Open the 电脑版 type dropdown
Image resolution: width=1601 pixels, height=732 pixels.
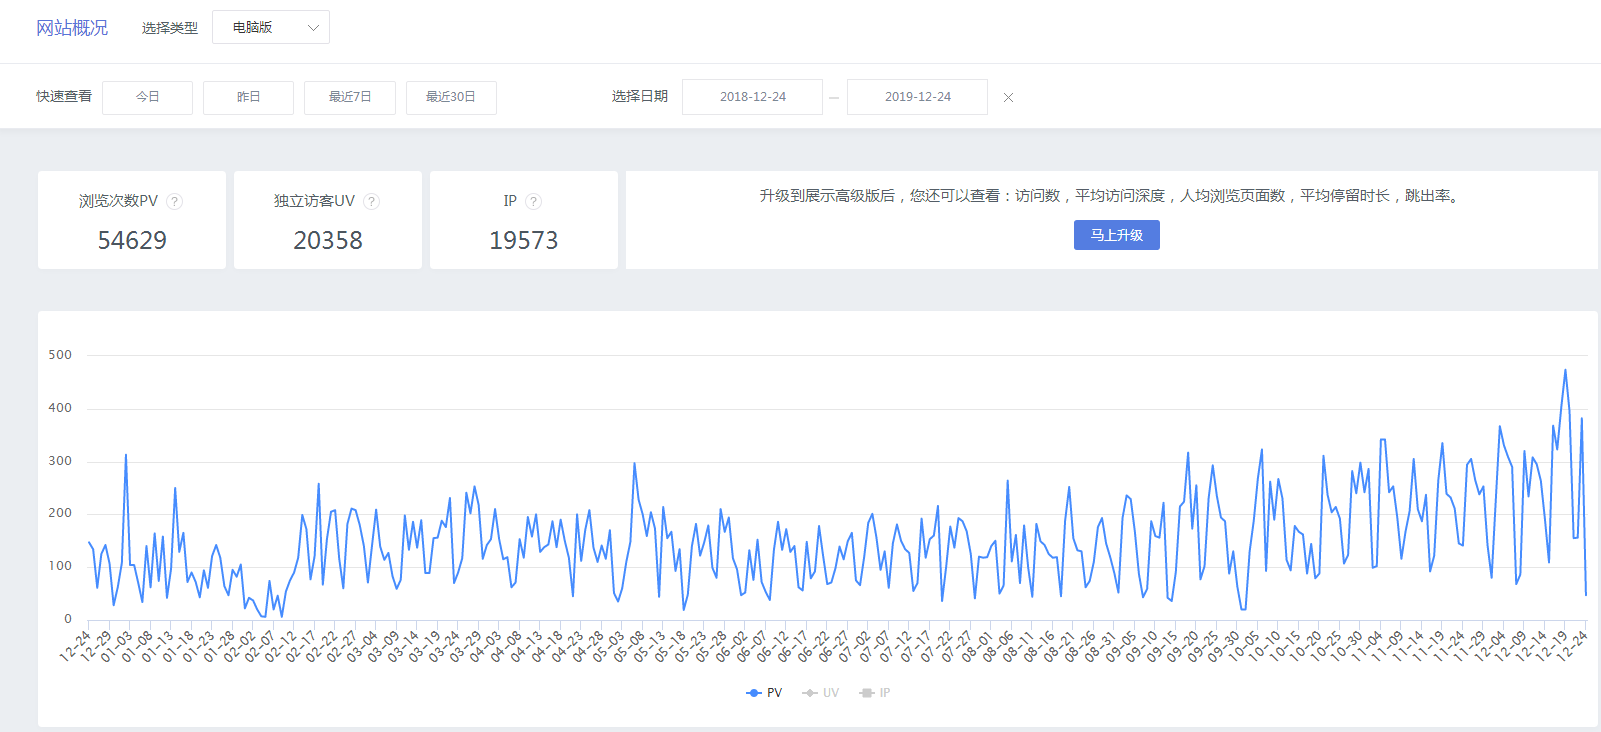tap(271, 27)
